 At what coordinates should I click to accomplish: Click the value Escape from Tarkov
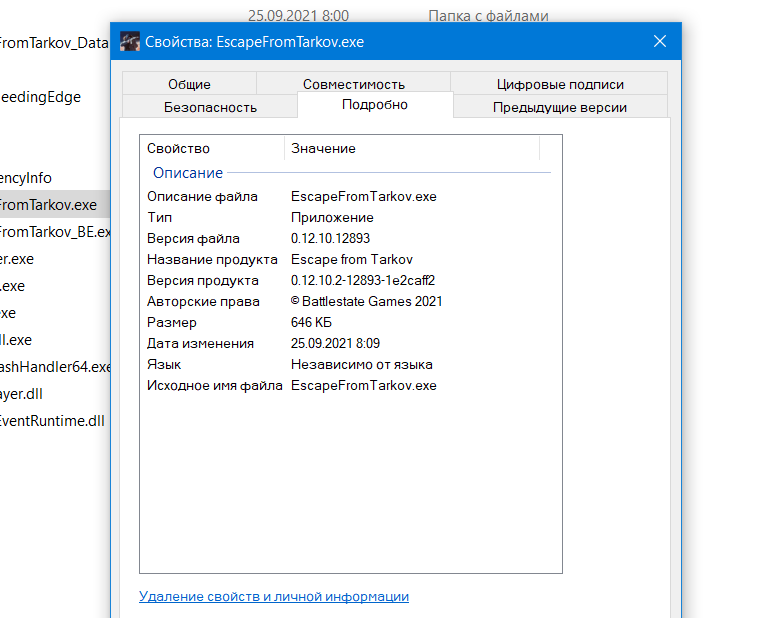[352, 259]
